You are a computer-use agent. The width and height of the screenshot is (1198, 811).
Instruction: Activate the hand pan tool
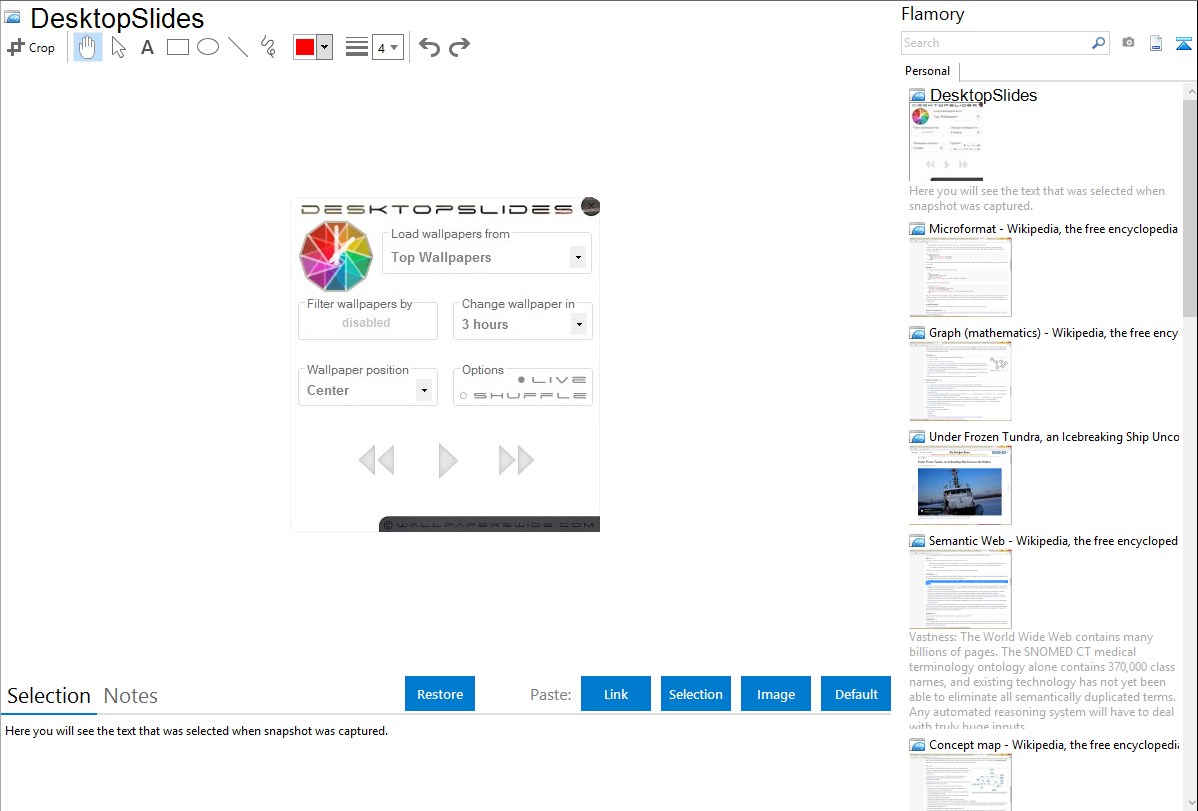pyautogui.click(x=88, y=47)
